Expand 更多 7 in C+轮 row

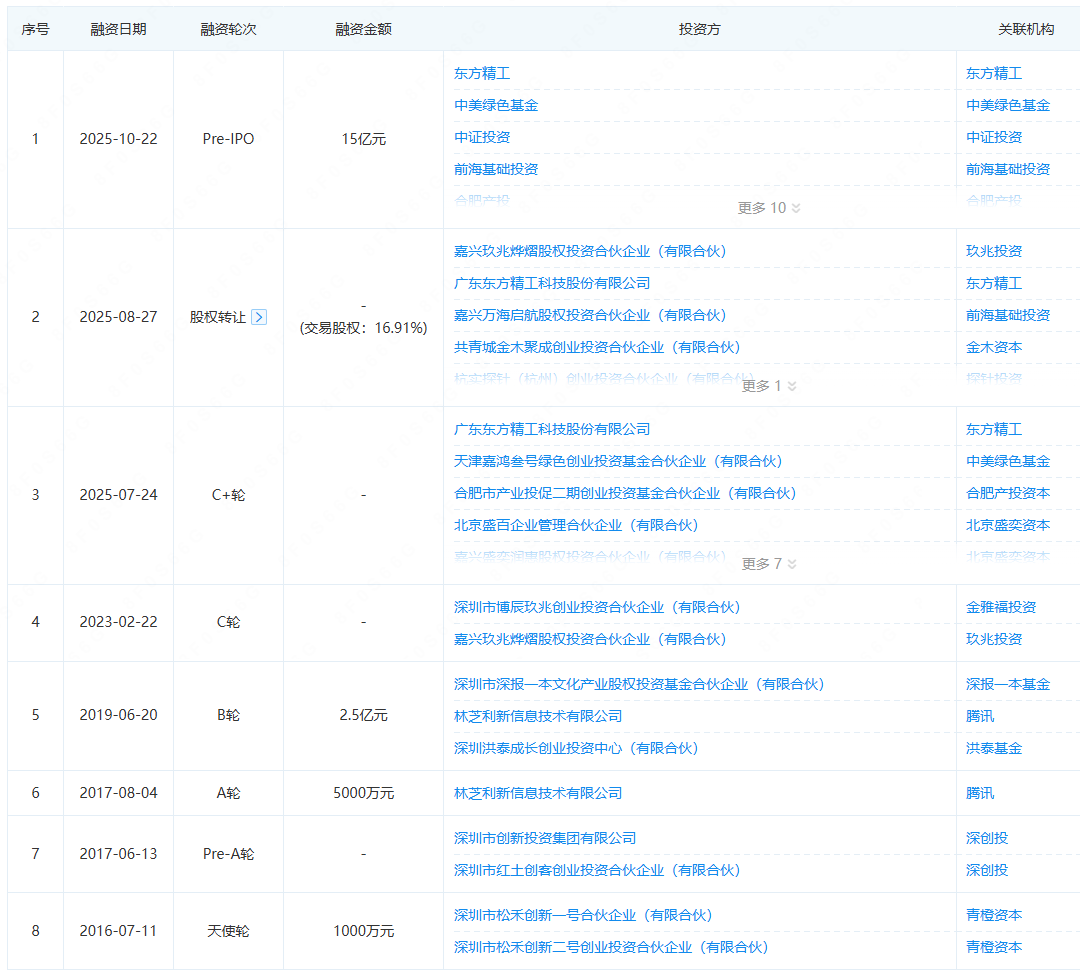coord(769,564)
